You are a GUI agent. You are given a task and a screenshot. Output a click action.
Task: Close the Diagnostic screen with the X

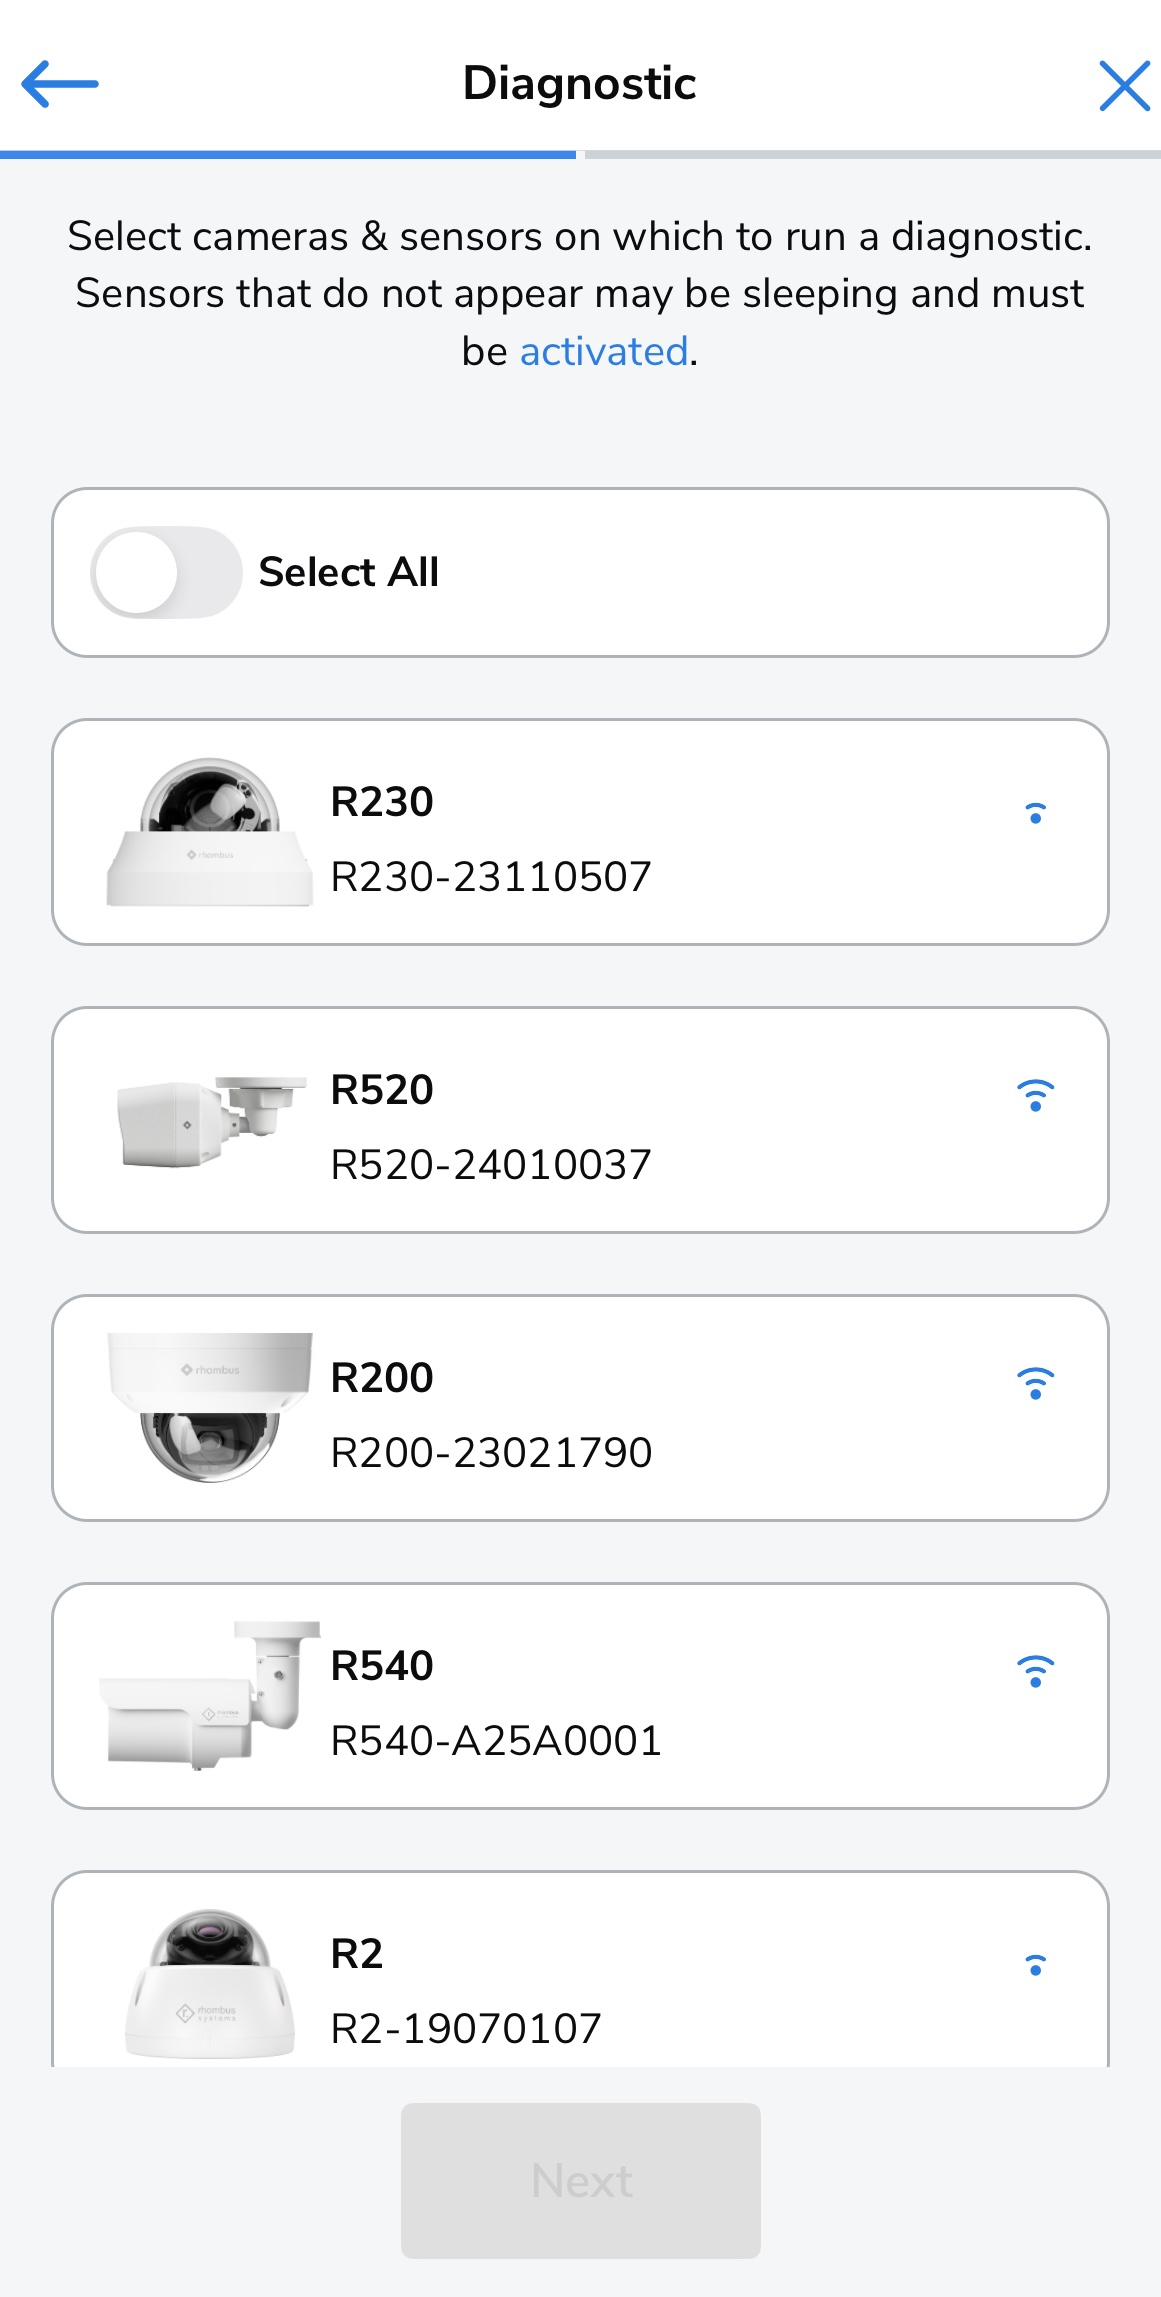coord(1124,85)
